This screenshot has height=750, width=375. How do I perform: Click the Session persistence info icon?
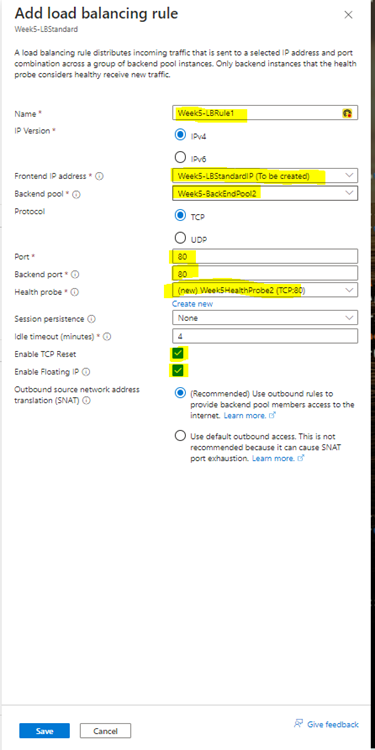91,319
